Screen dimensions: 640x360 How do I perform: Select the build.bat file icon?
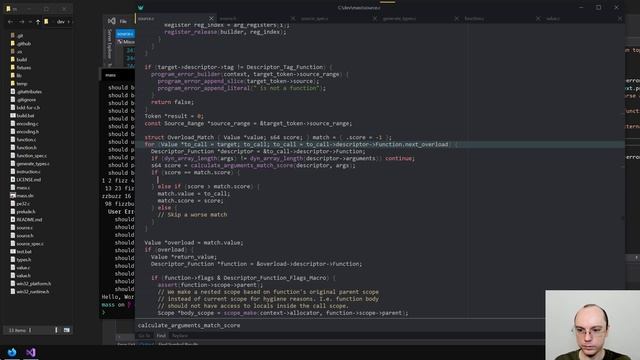point(13,116)
